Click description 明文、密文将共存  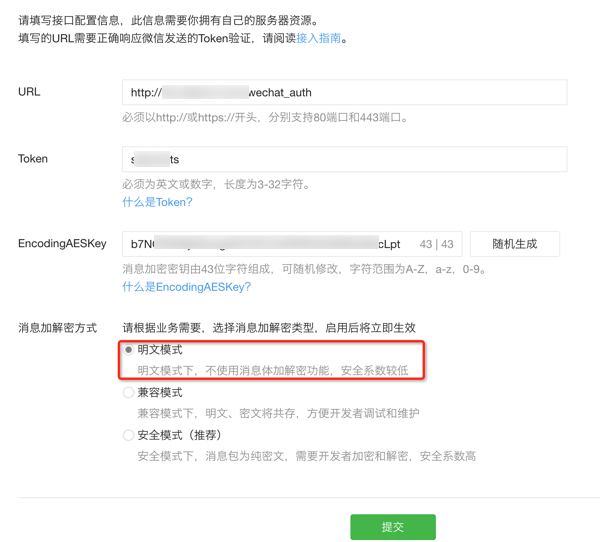pyautogui.click(x=253, y=413)
